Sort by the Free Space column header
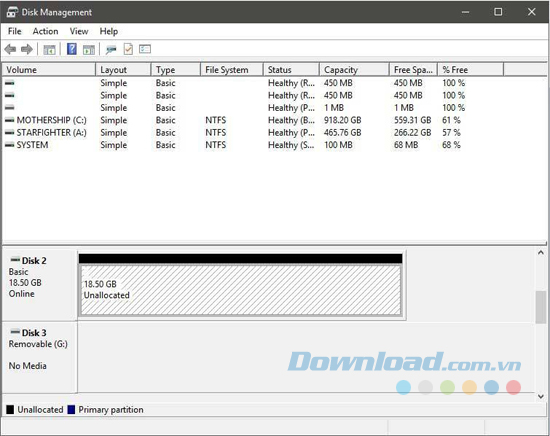 (414, 70)
